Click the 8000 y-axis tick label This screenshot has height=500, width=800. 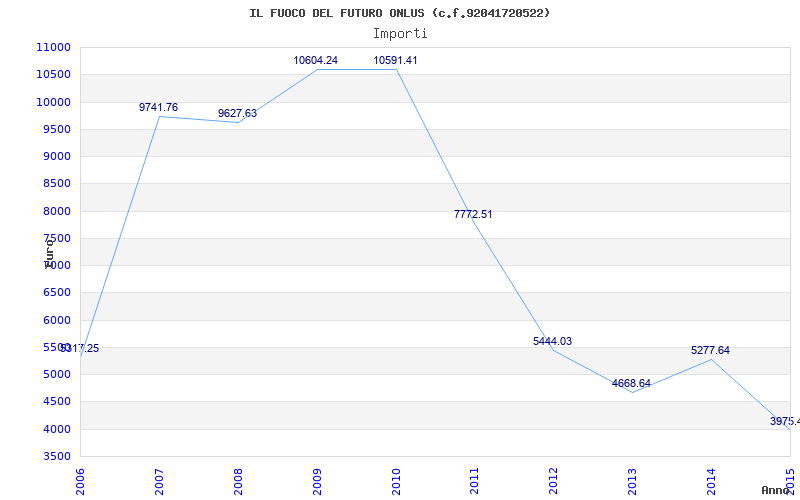(56, 211)
